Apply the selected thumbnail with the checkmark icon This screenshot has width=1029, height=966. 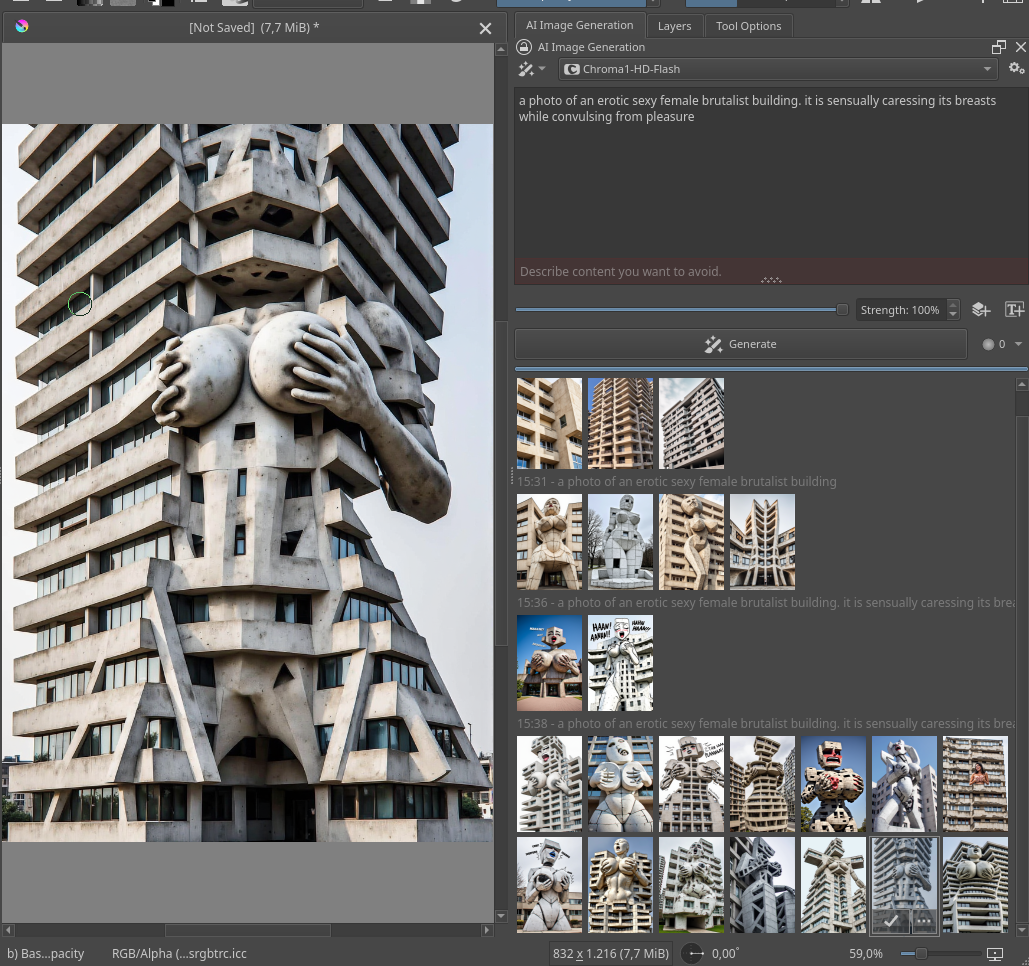point(890,920)
